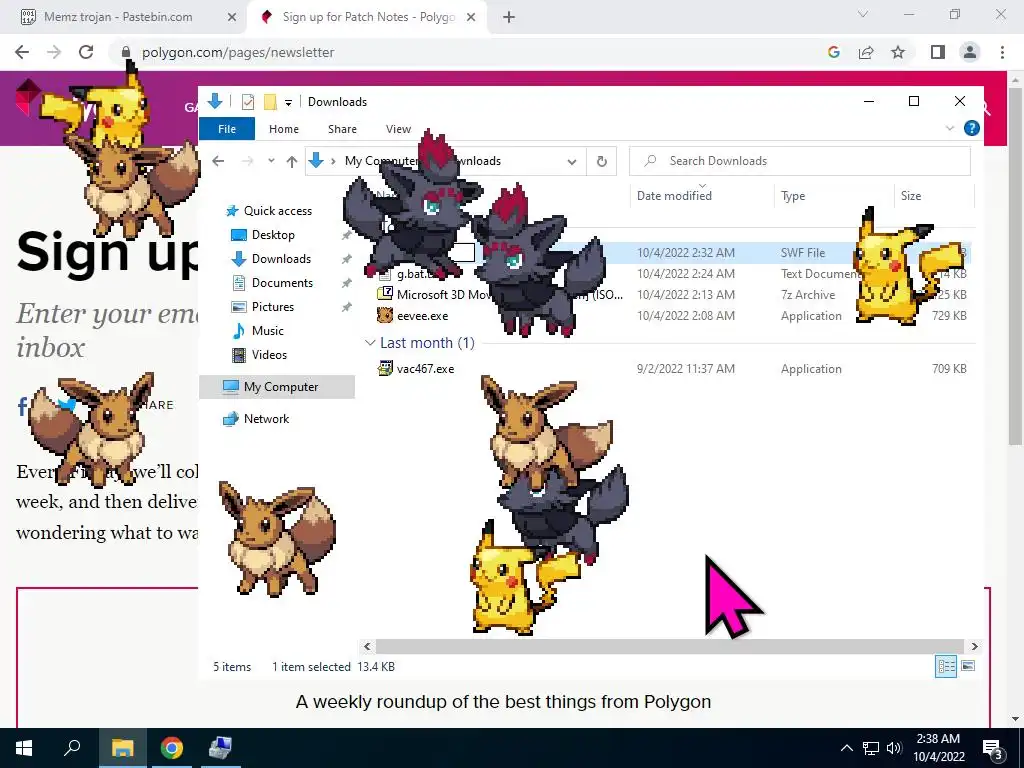Switch to Large icons view layout
Viewport: 1024px width, 768px height.
(x=968, y=666)
